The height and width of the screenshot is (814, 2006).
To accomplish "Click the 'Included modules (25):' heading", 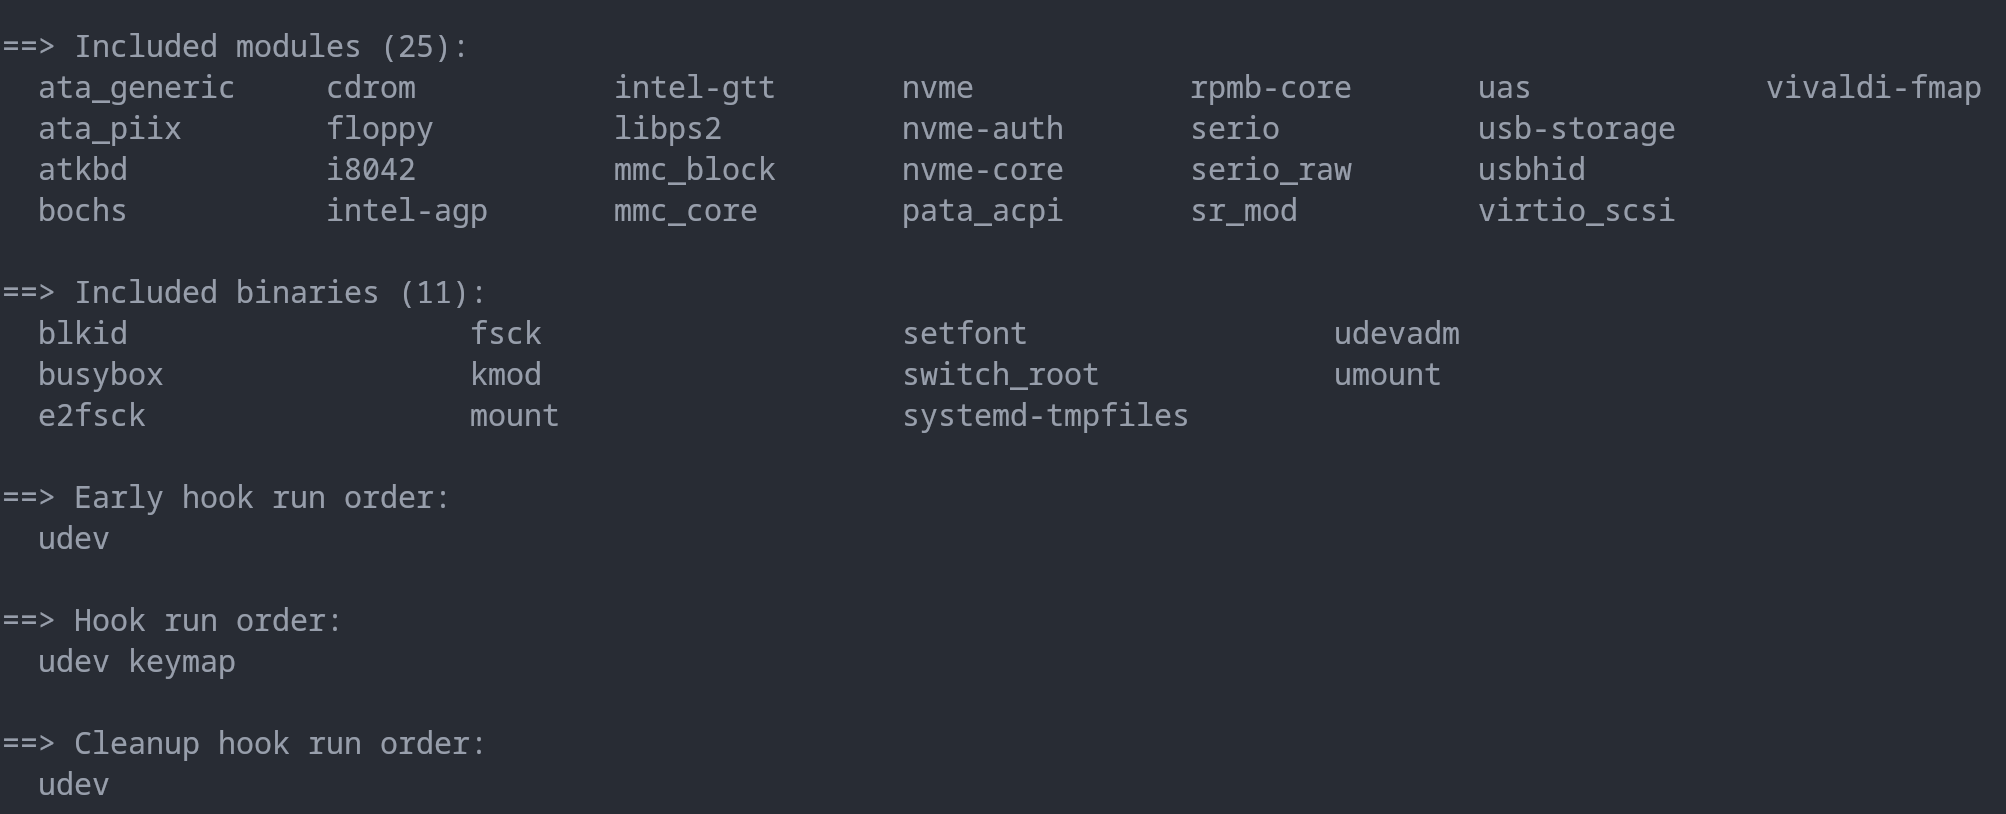I will [270, 47].
